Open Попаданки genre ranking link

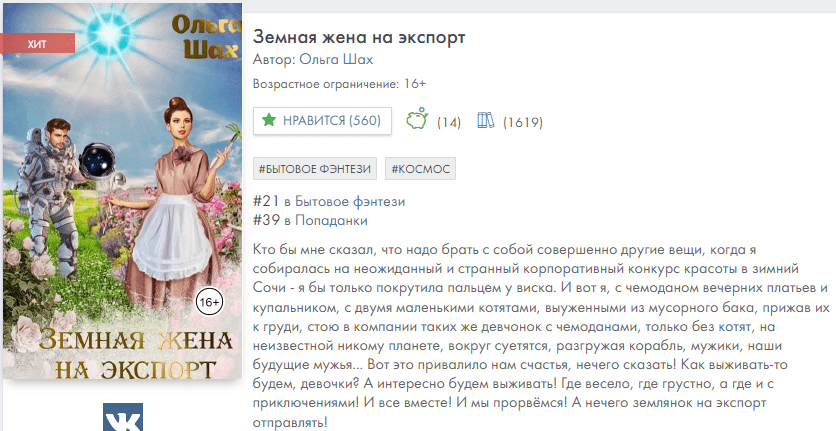[331, 220]
